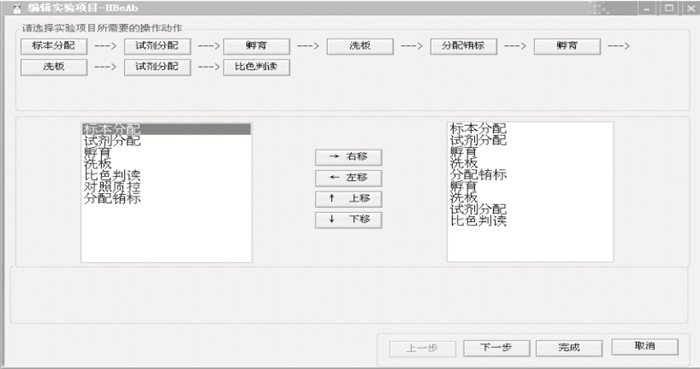The height and width of the screenshot is (369, 700).
Task: Click the 洗板 button in second row
Action: click(x=54, y=67)
